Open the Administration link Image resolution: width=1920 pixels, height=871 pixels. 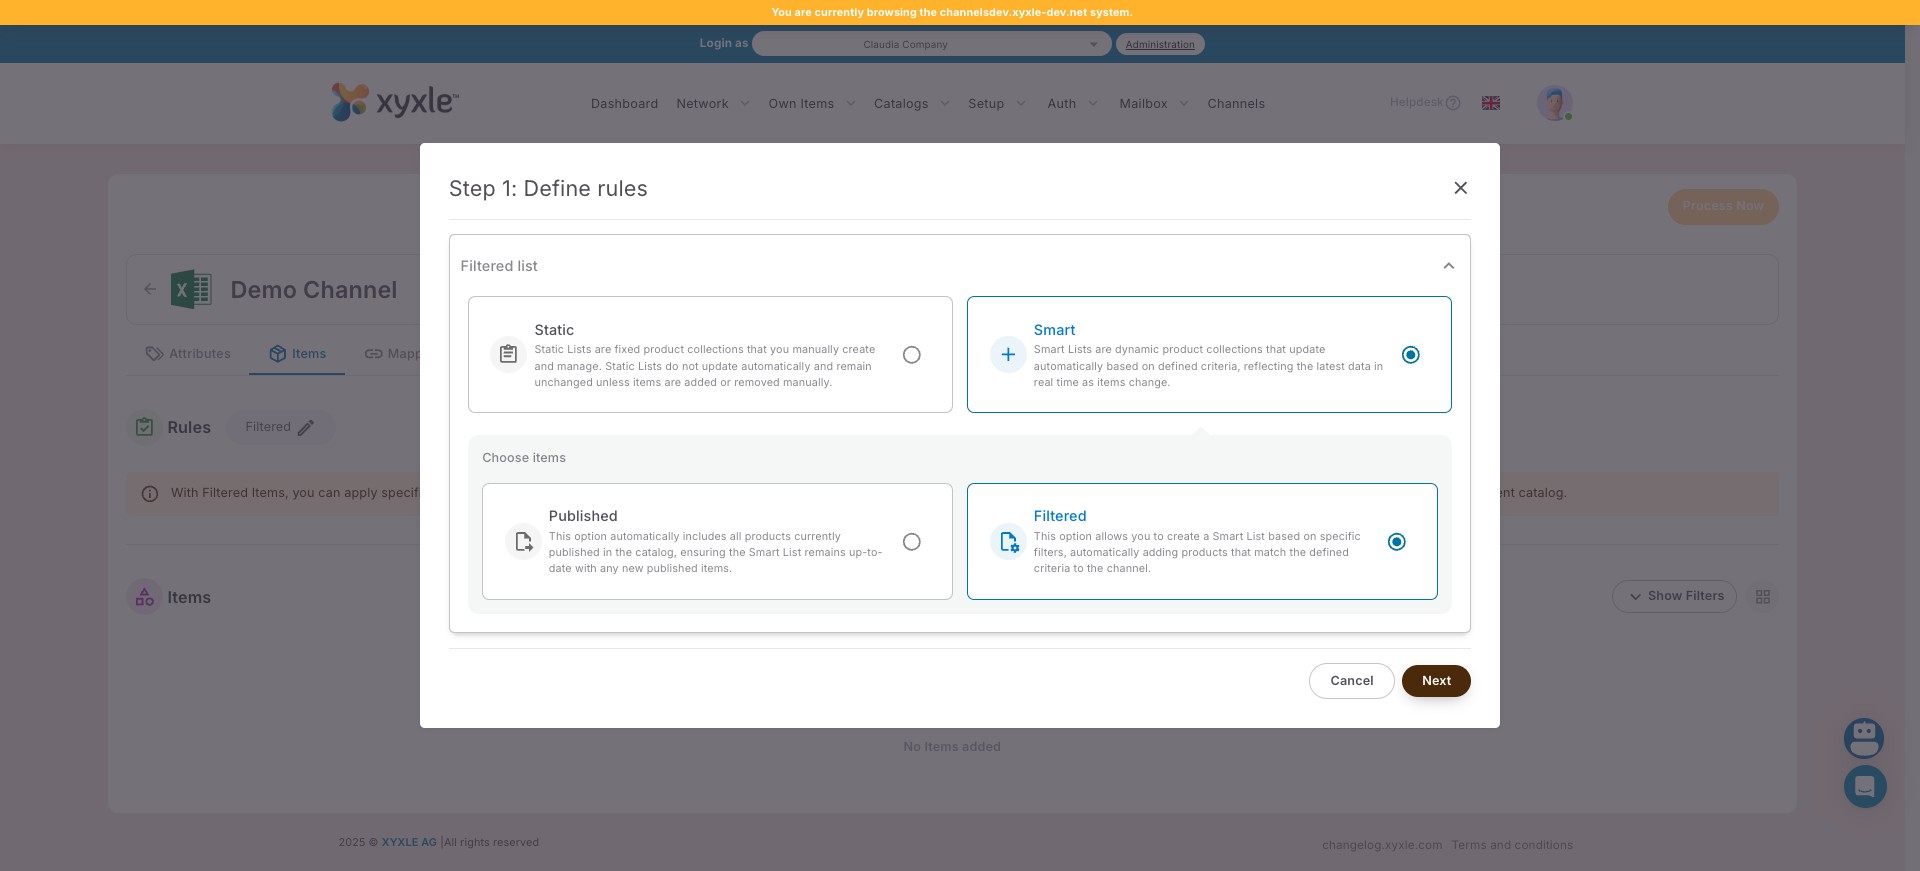1159,44
